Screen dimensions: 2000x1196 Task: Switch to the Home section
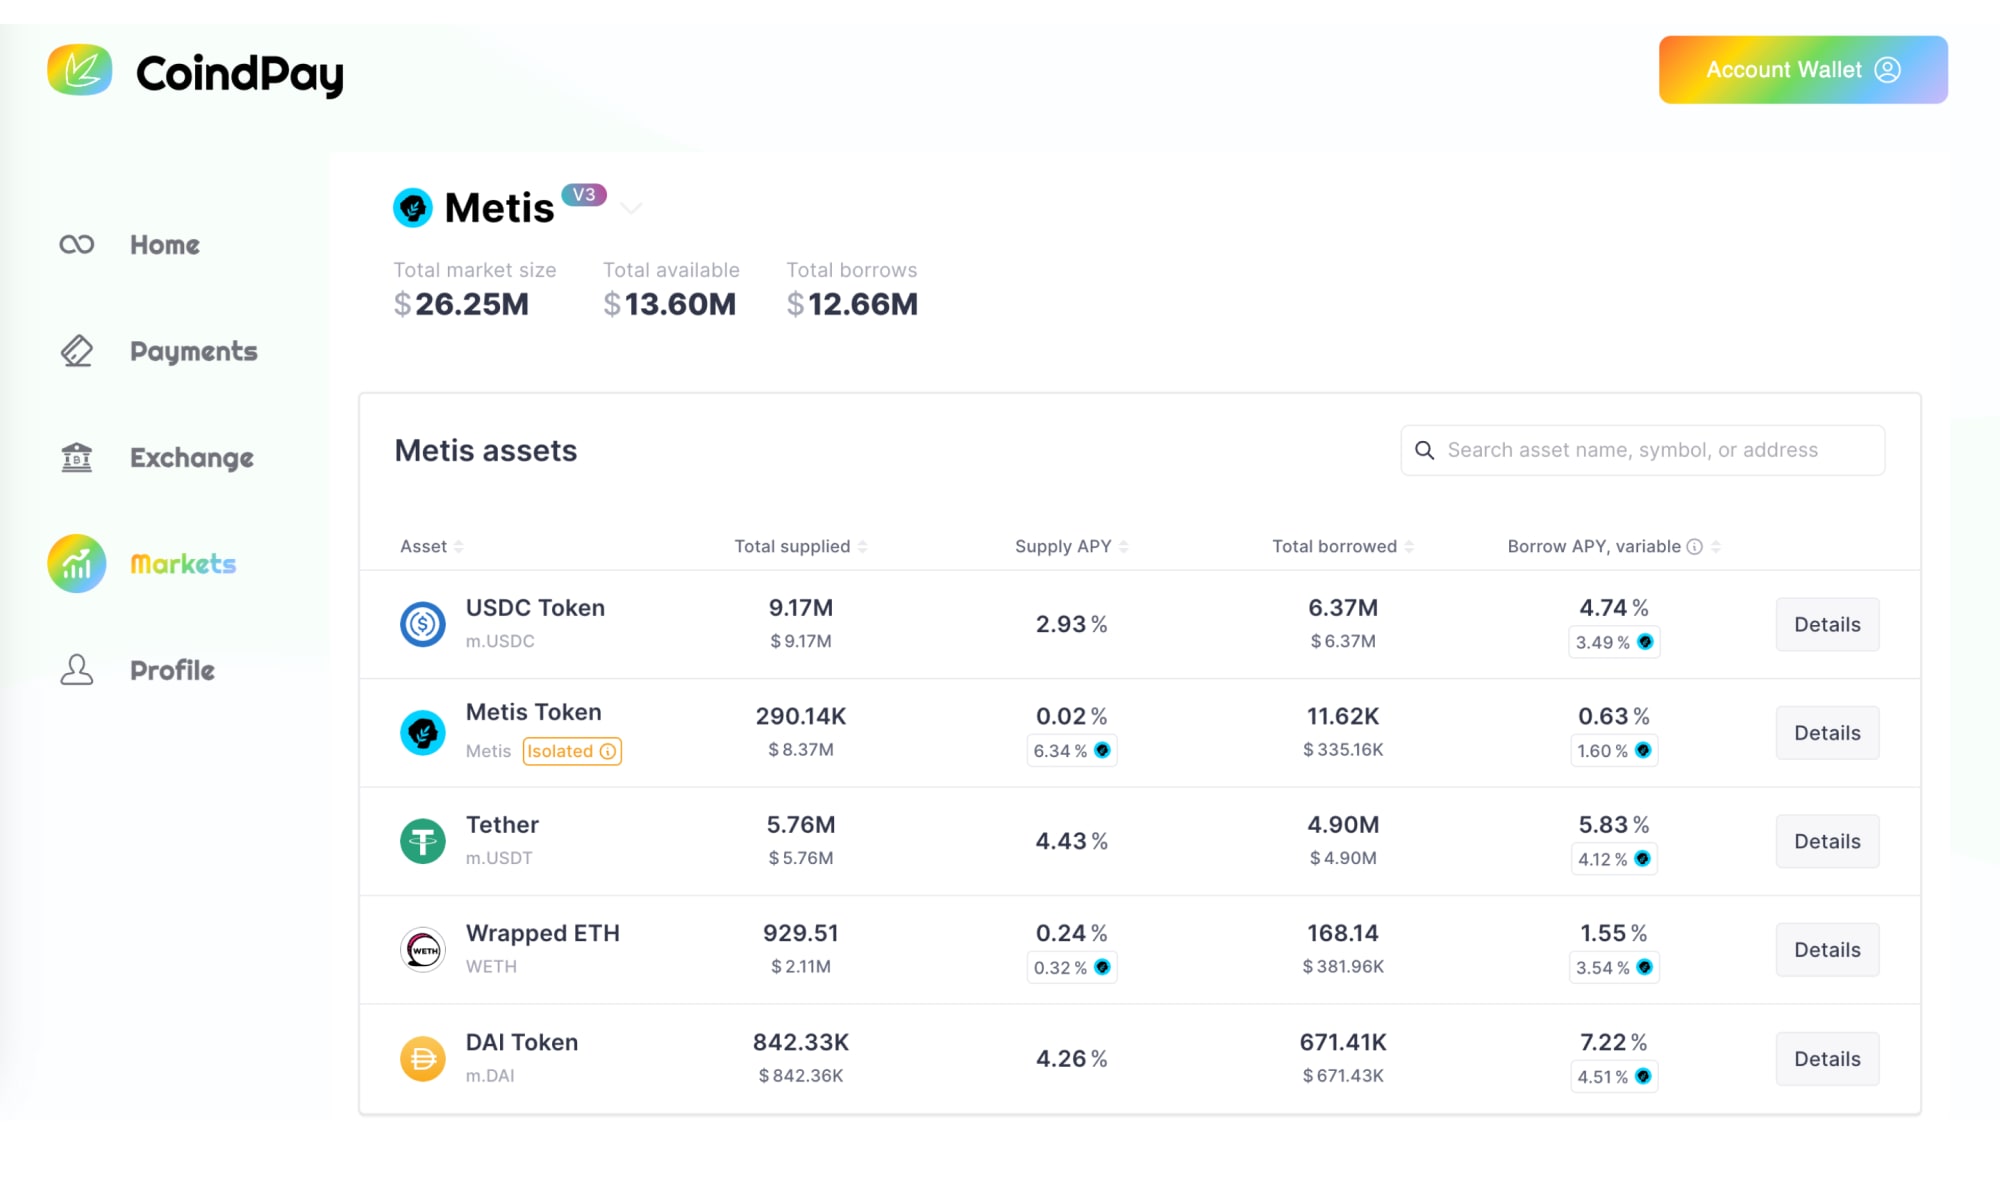[x=163, y=244]
